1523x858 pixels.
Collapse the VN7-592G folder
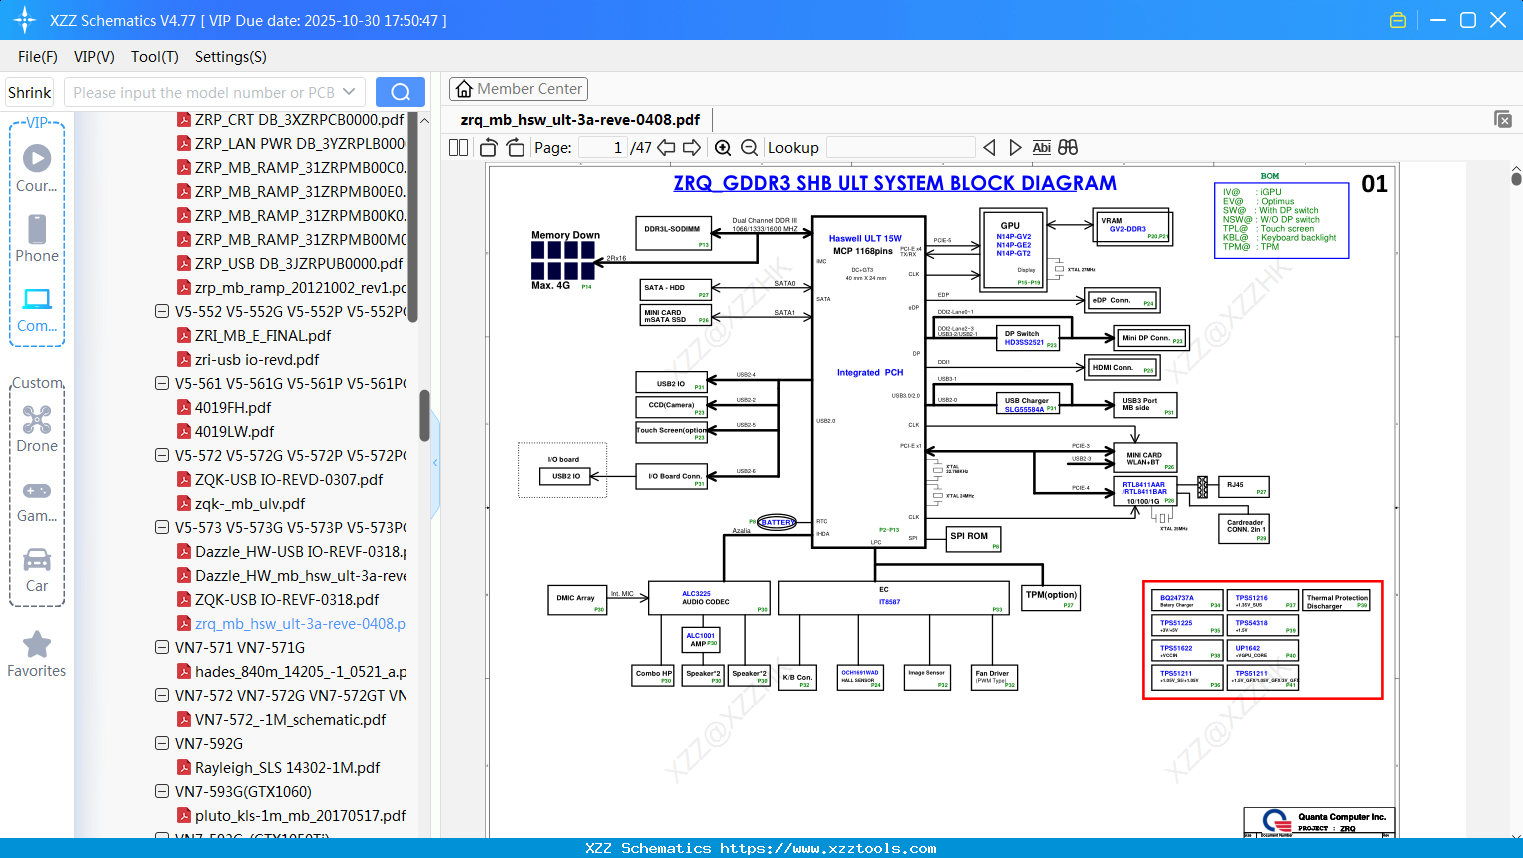pyautogui.click(x=162, y=744)
